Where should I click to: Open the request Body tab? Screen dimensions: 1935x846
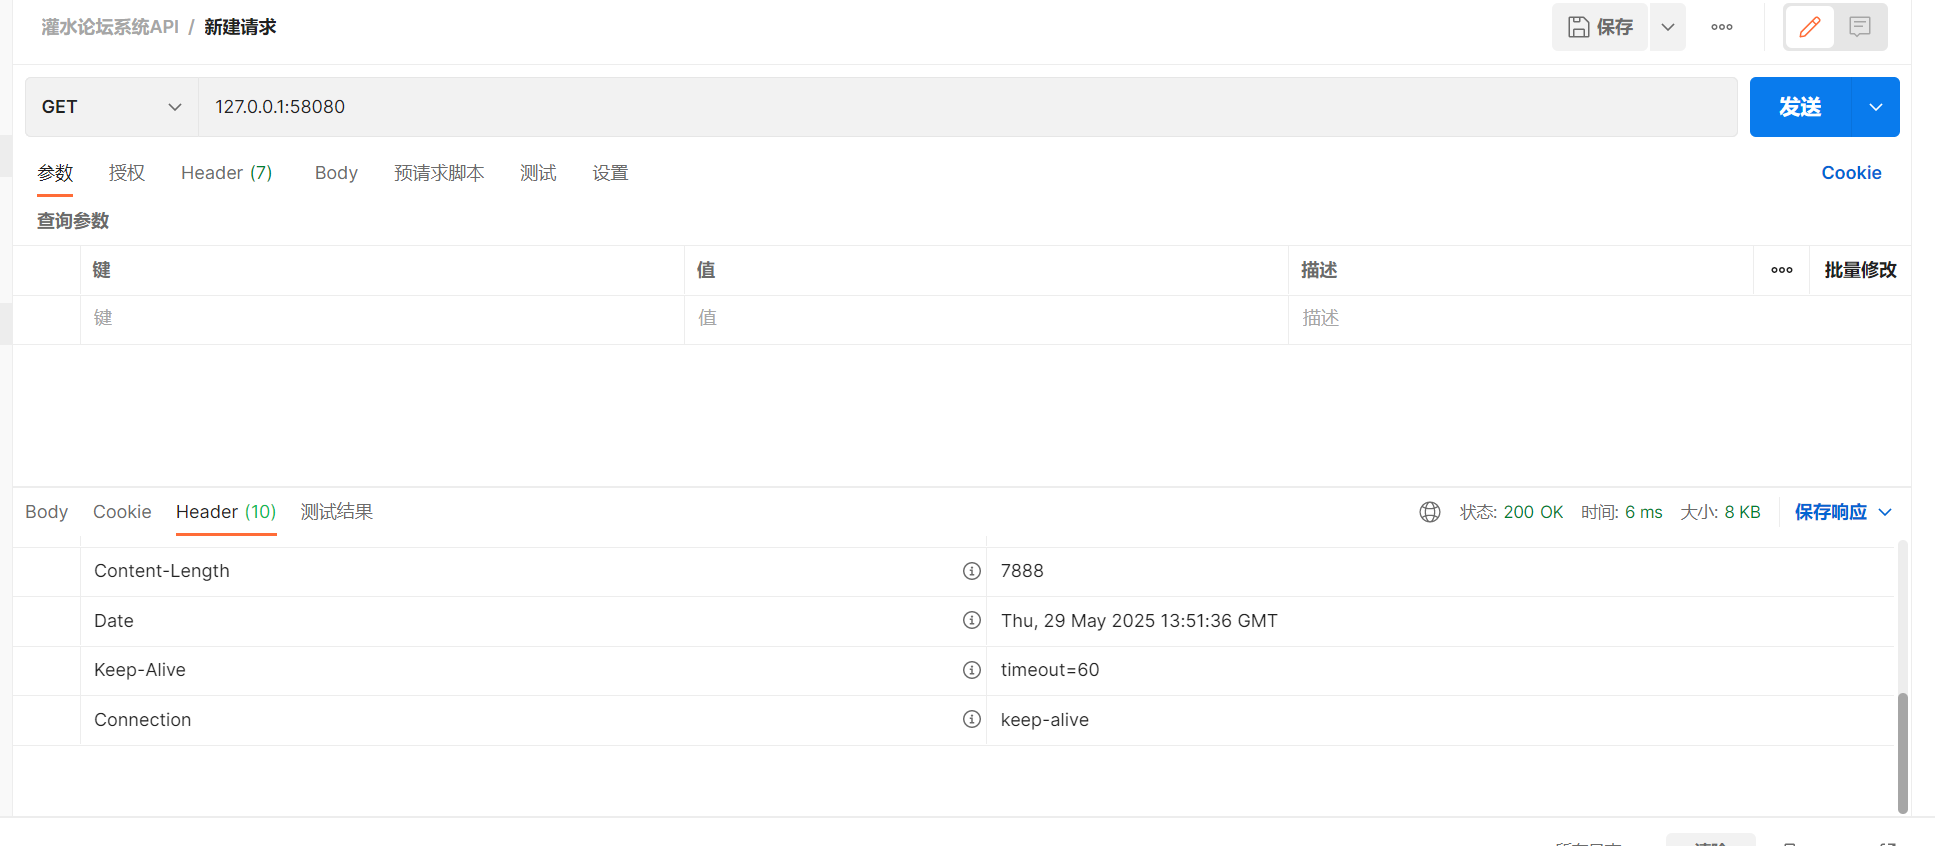pyautogui.click(x=336, y=173)
